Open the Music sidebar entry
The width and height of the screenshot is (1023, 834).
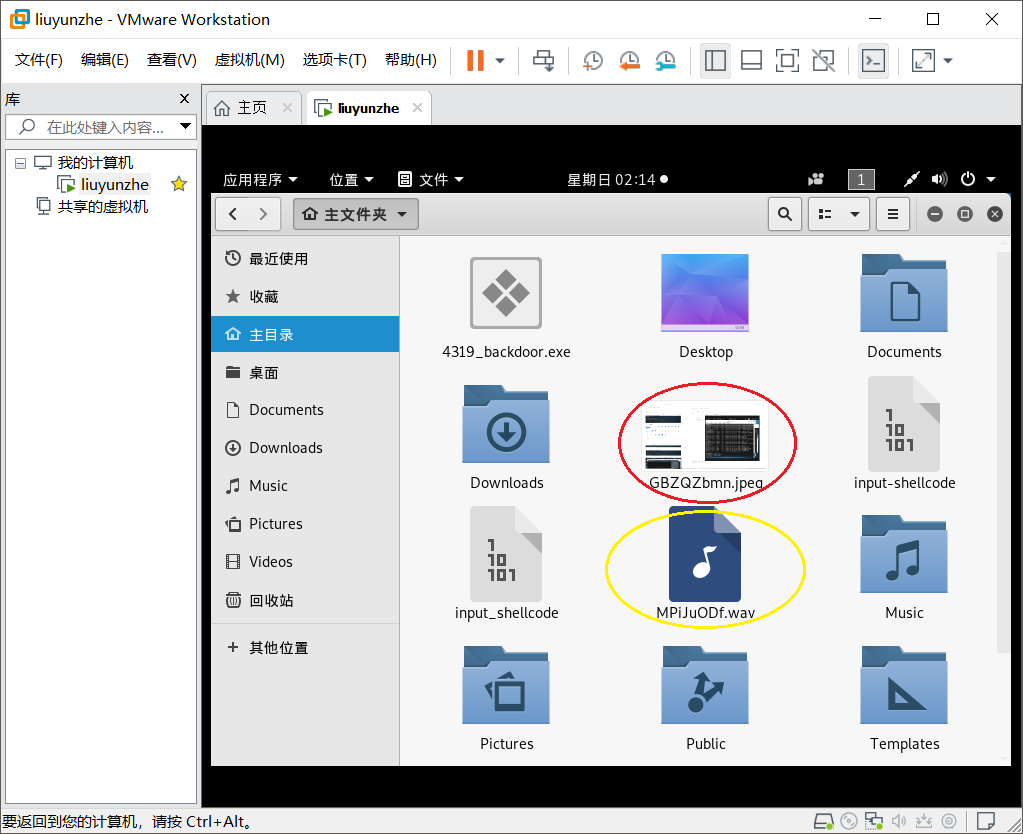(x=305, y=486)
